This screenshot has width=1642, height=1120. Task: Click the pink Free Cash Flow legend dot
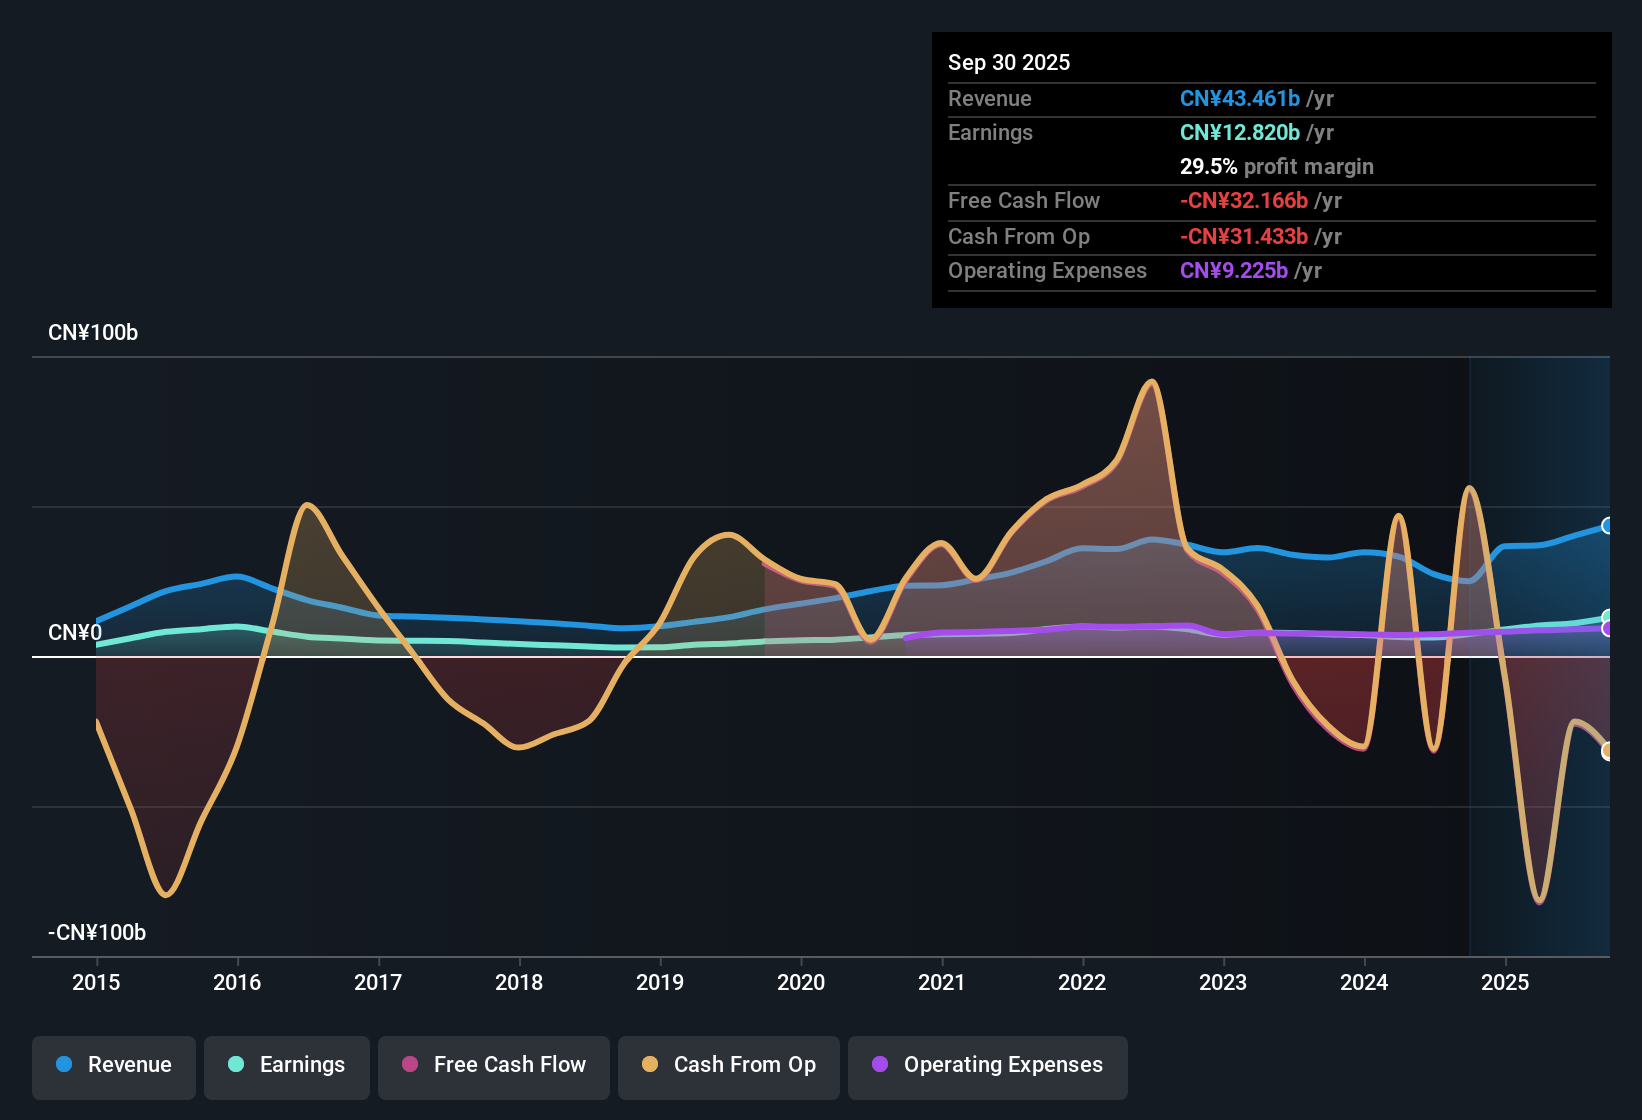tap(410, 1065)
